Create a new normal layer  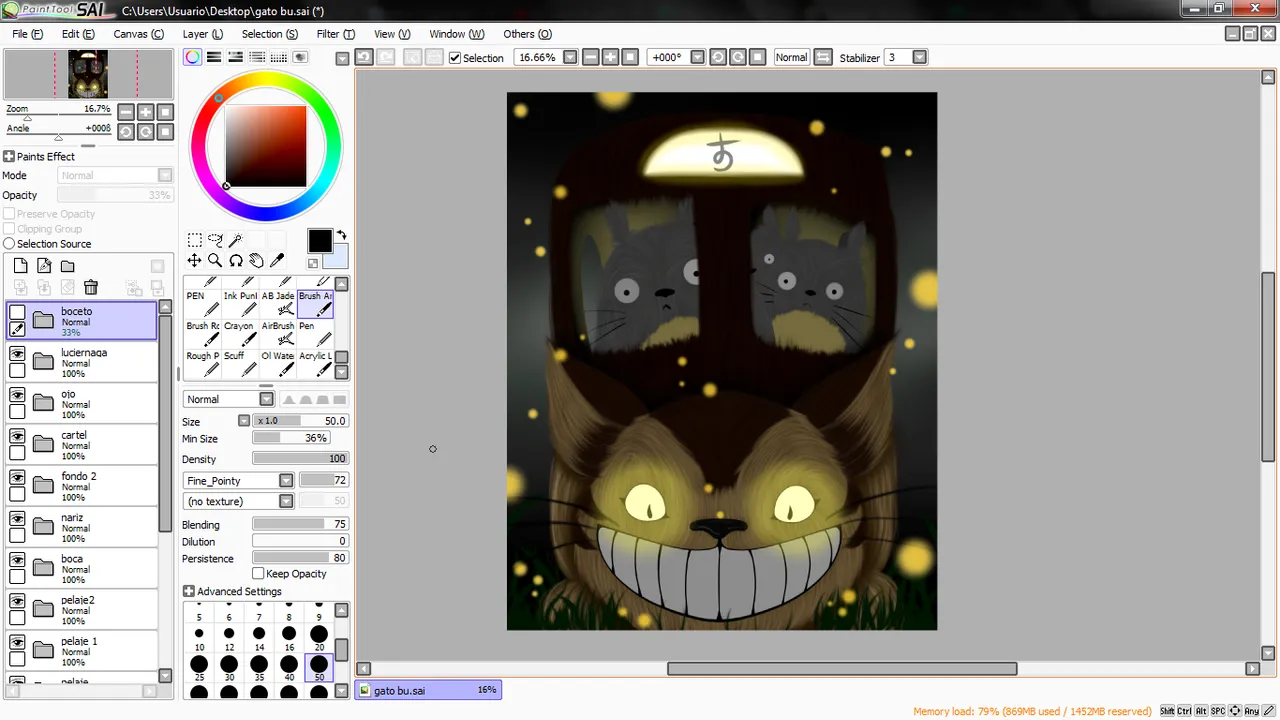(20, 266)
